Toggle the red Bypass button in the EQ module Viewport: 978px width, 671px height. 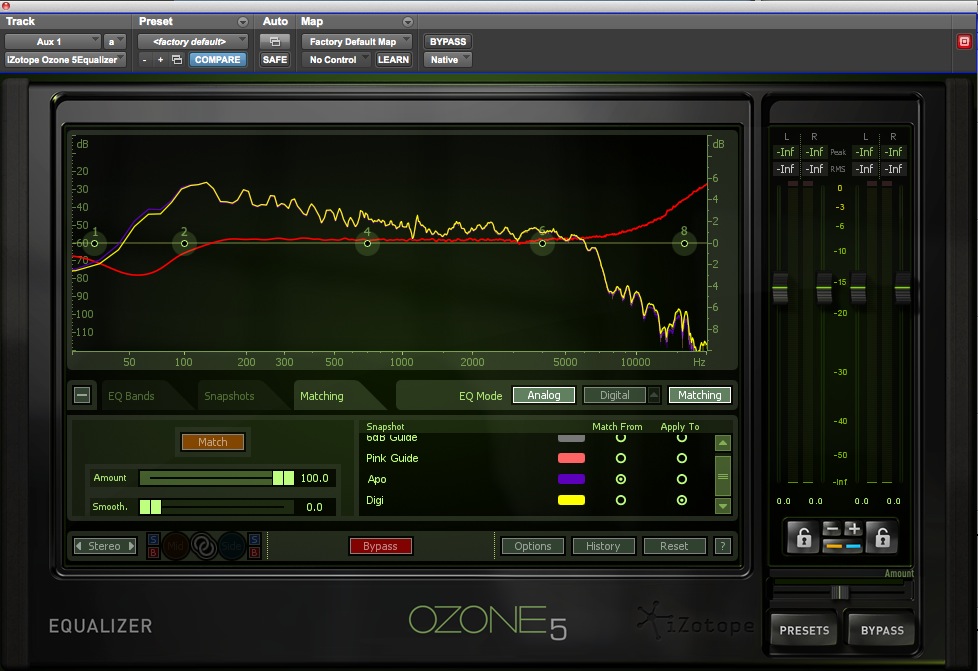pyautogui.click(x=380, y=546)
